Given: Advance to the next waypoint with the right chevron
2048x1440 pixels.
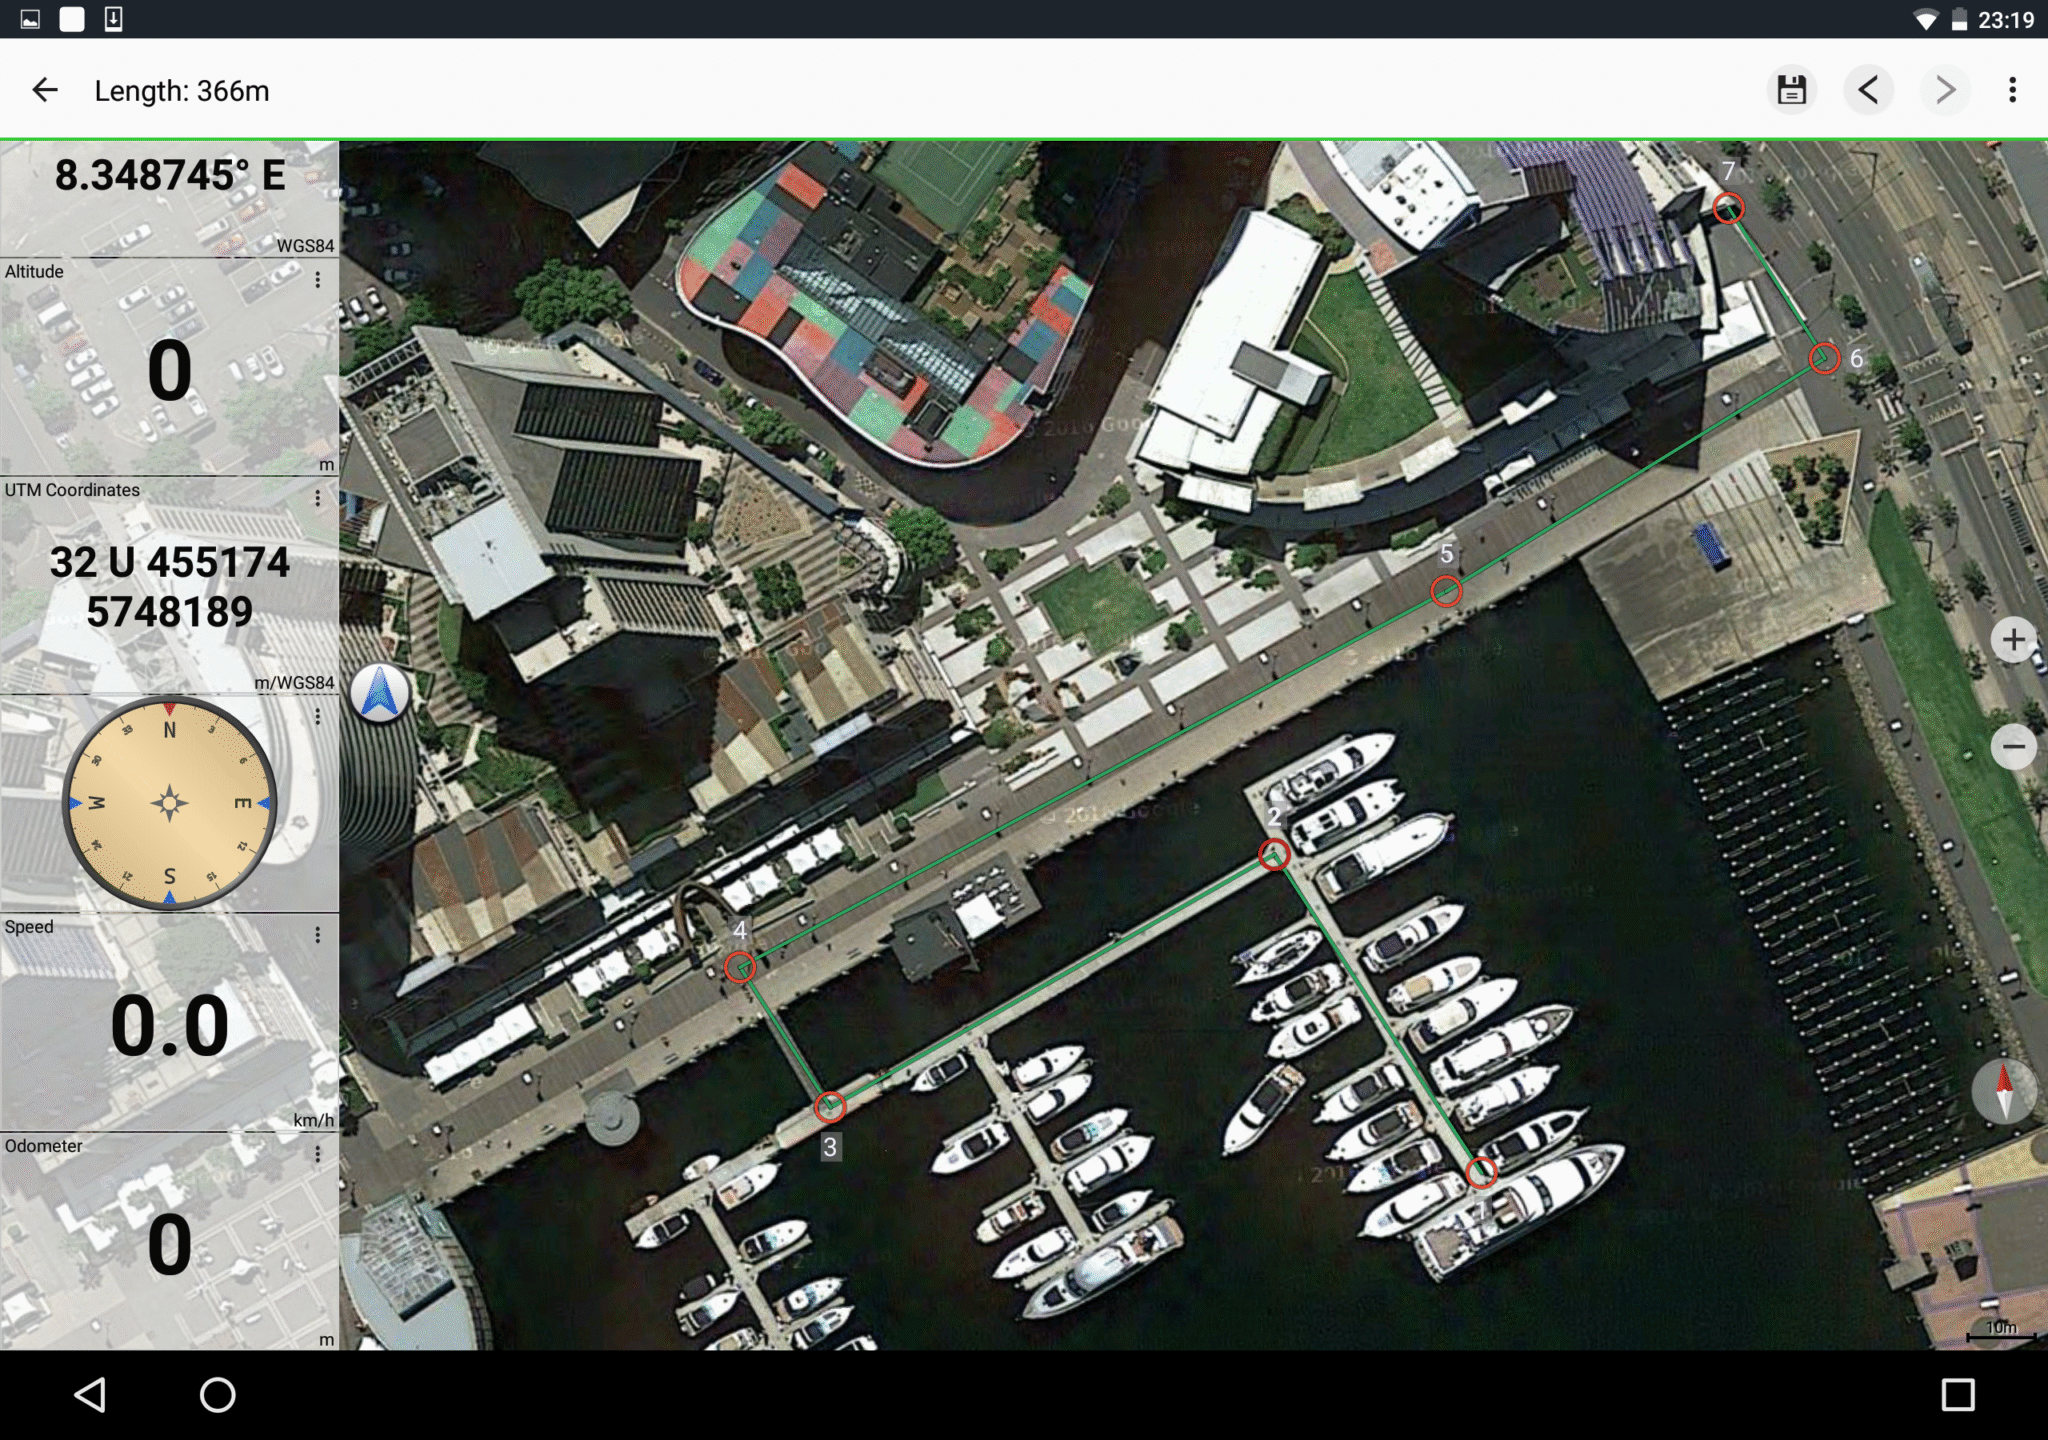Looking at the screenshot, I should tap(1944, 89).
